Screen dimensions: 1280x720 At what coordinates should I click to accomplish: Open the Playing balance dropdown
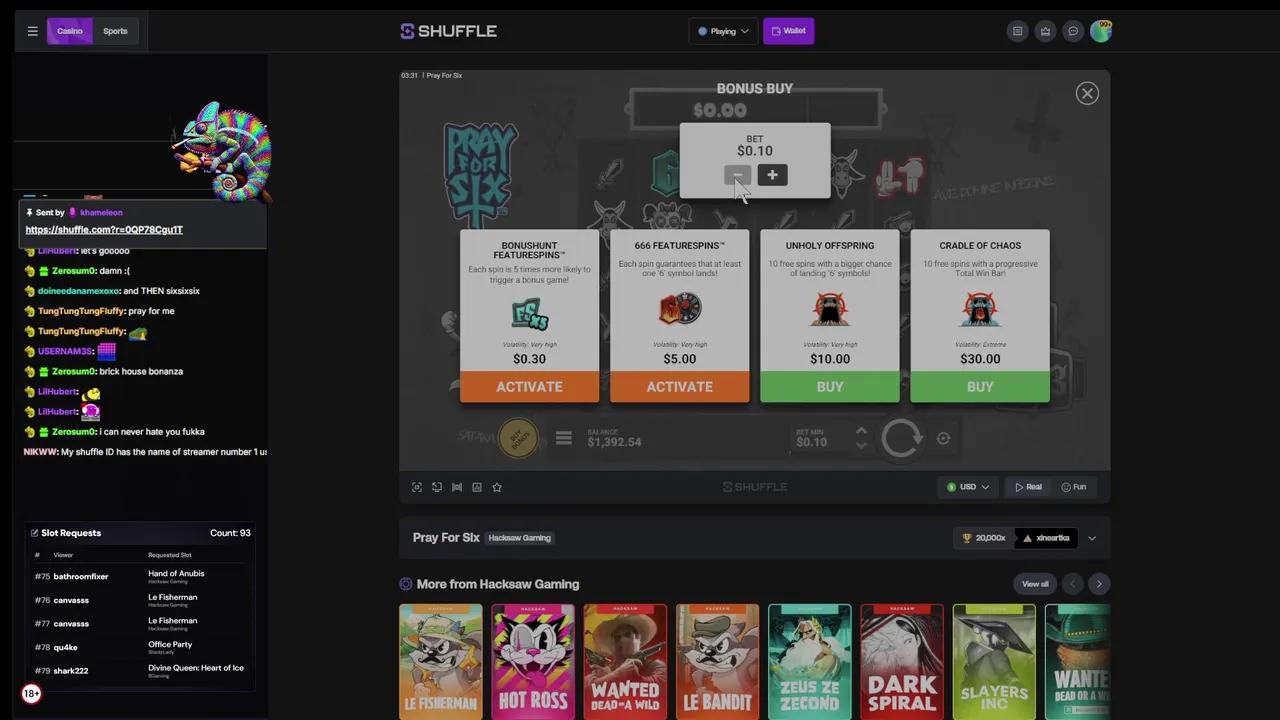point(723,31)
